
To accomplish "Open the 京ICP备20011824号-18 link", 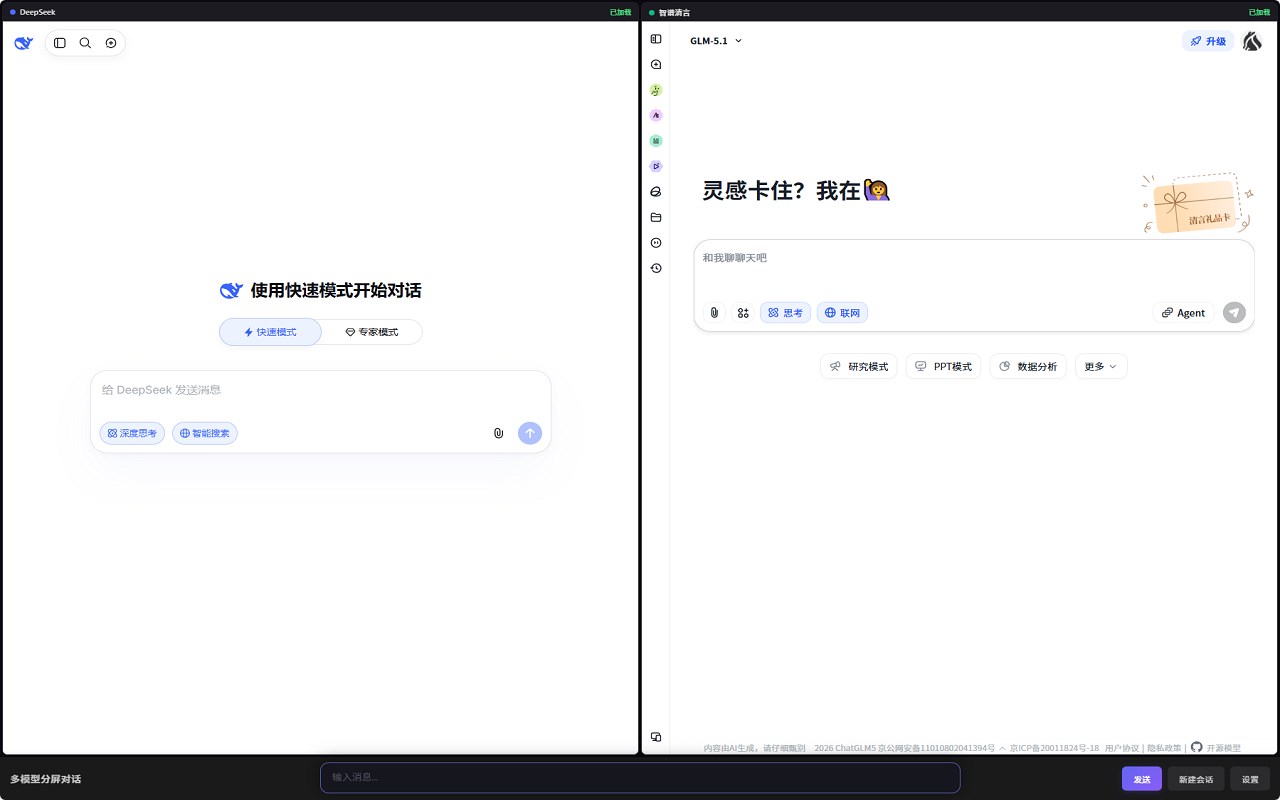I will tap(1054, 748).
